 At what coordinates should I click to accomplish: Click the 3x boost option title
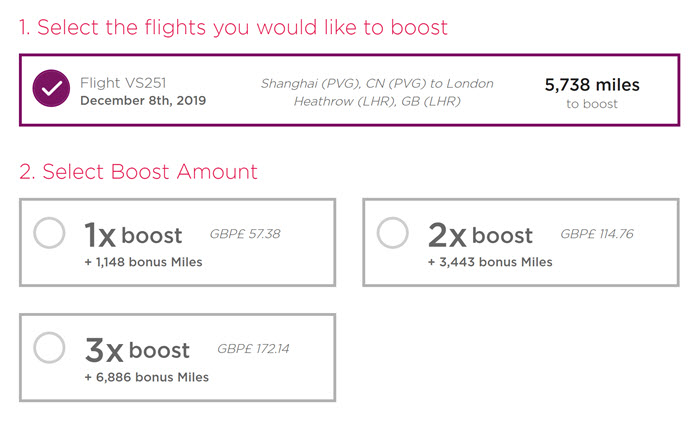(x=137, y=350)
